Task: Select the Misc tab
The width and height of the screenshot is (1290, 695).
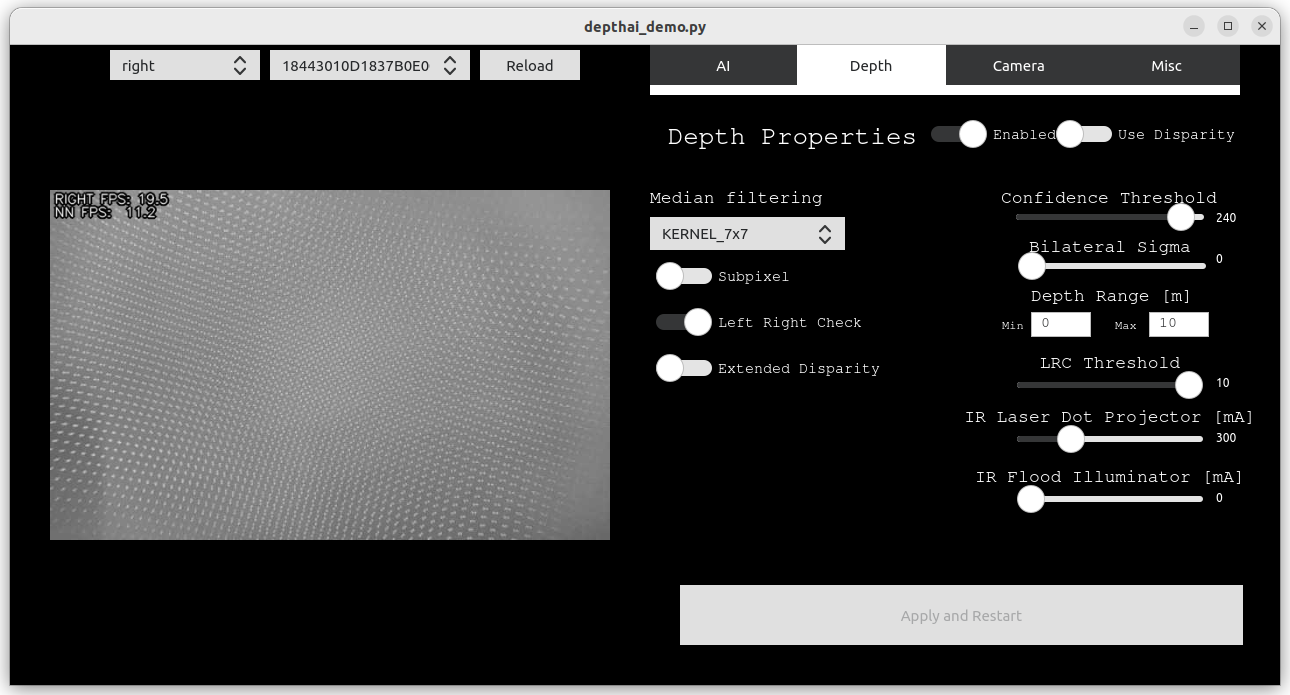Action: (1166, 65)
